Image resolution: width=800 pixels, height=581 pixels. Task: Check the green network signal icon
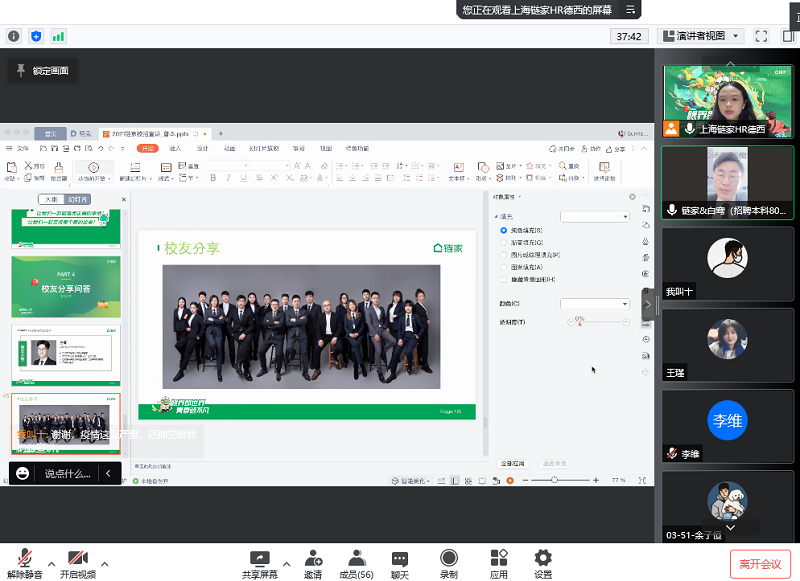58,36
